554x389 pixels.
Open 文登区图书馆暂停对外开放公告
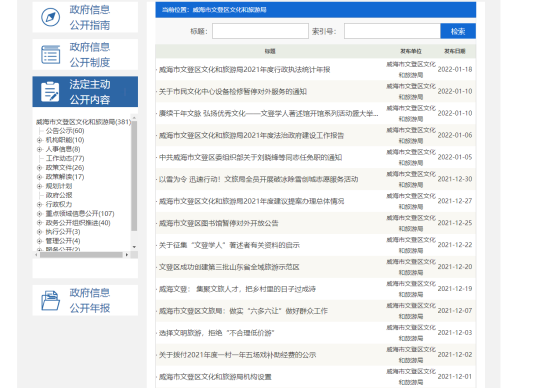tap(218, 223)
